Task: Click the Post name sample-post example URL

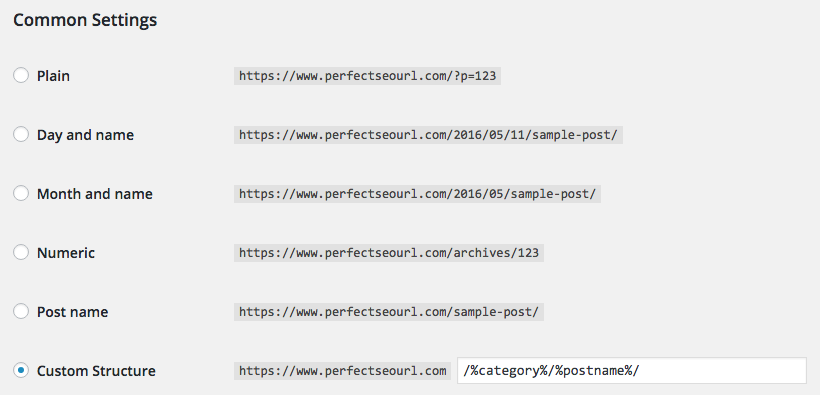Action: click(x=389, y=312)
